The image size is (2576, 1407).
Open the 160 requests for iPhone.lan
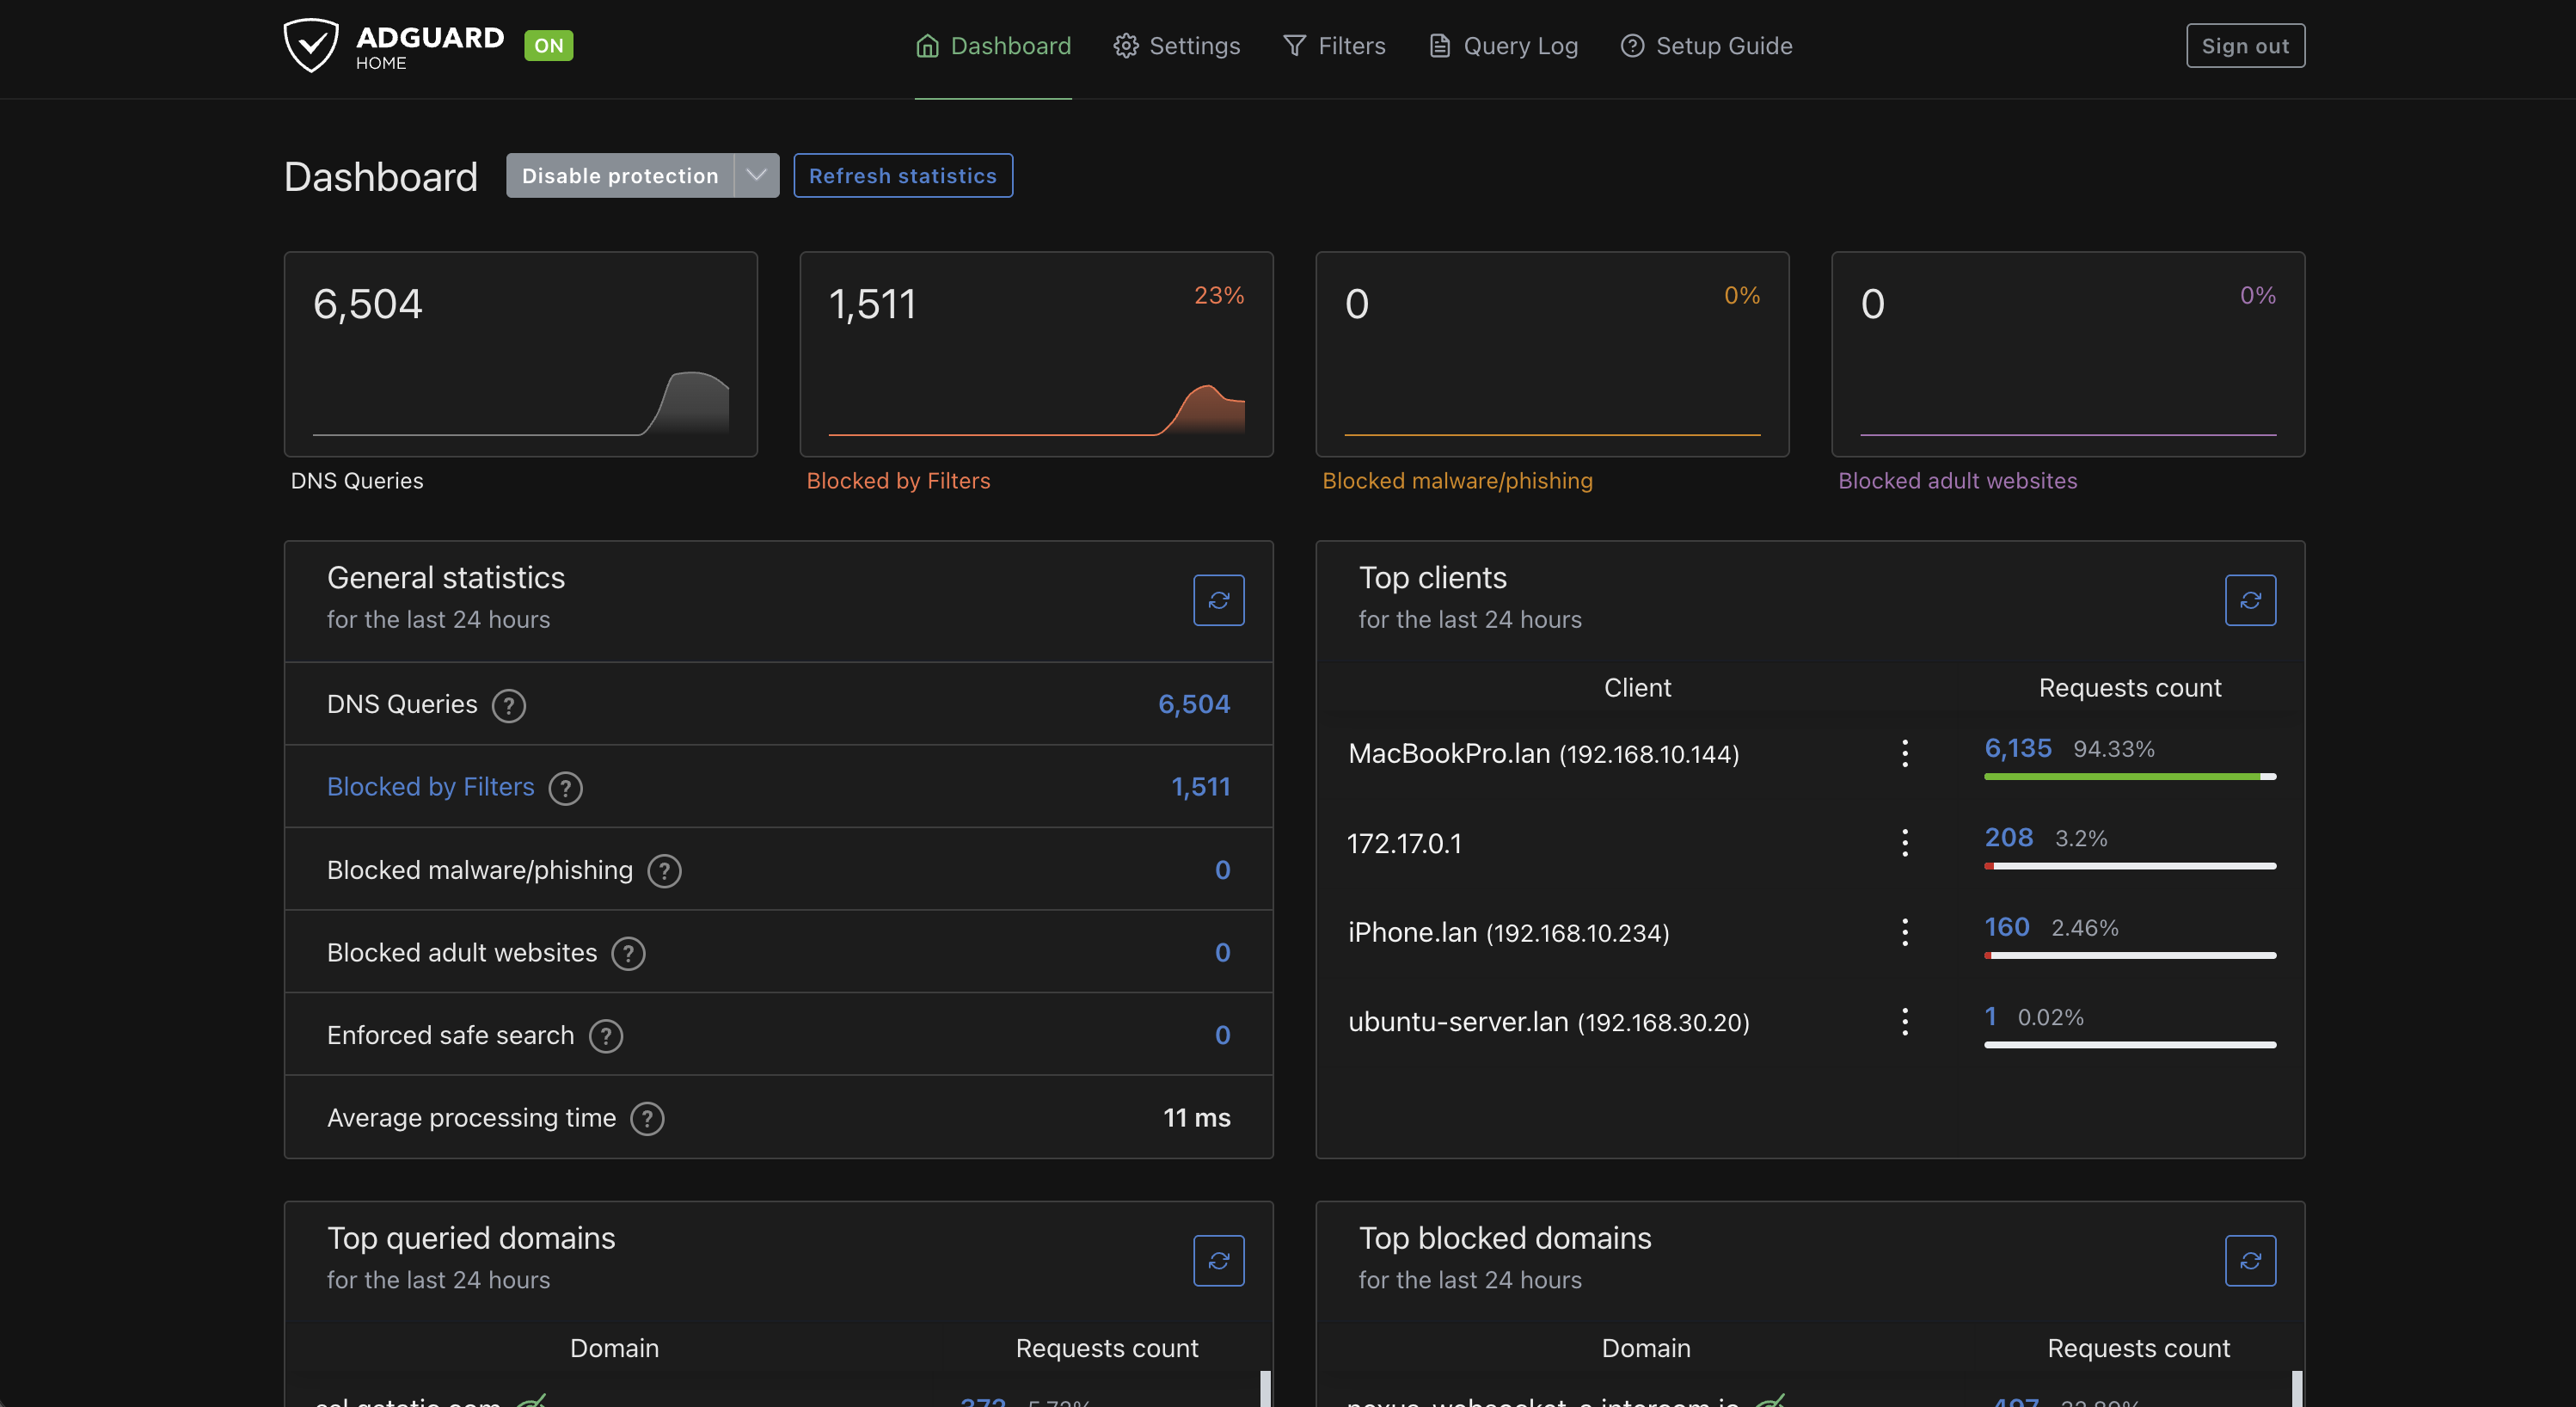coord(2006,927)
